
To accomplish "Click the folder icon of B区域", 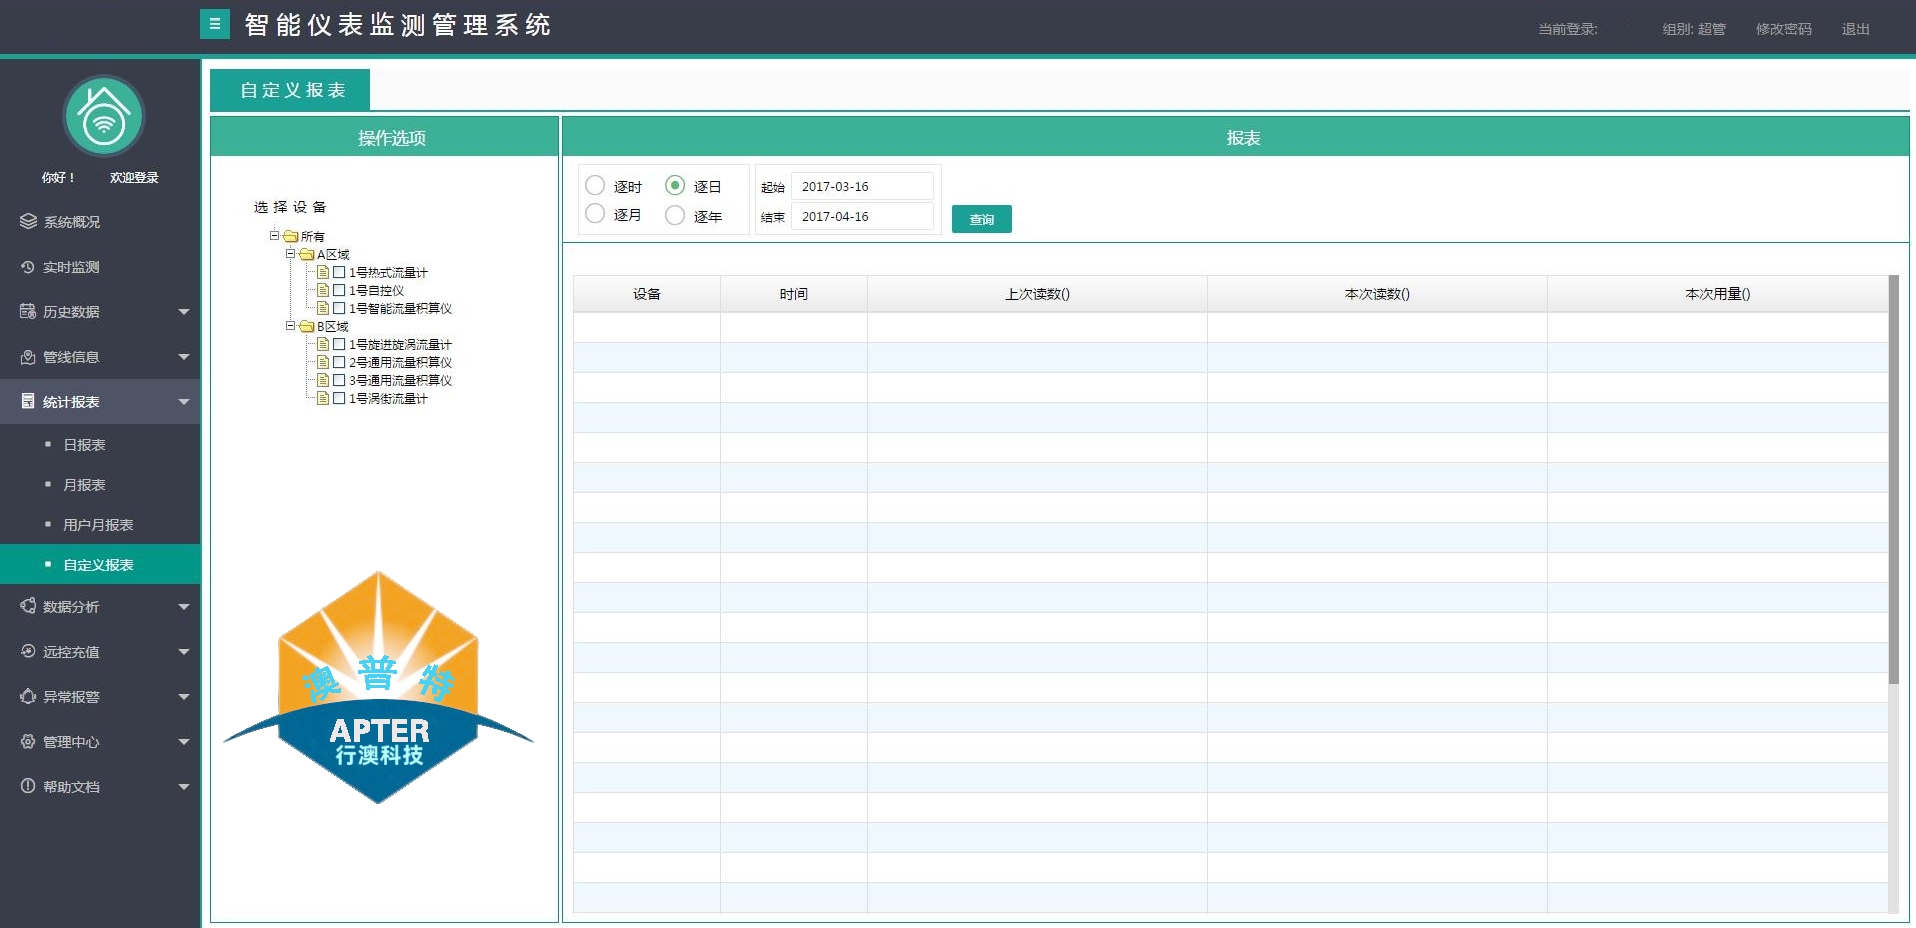I will pos(307,327).
